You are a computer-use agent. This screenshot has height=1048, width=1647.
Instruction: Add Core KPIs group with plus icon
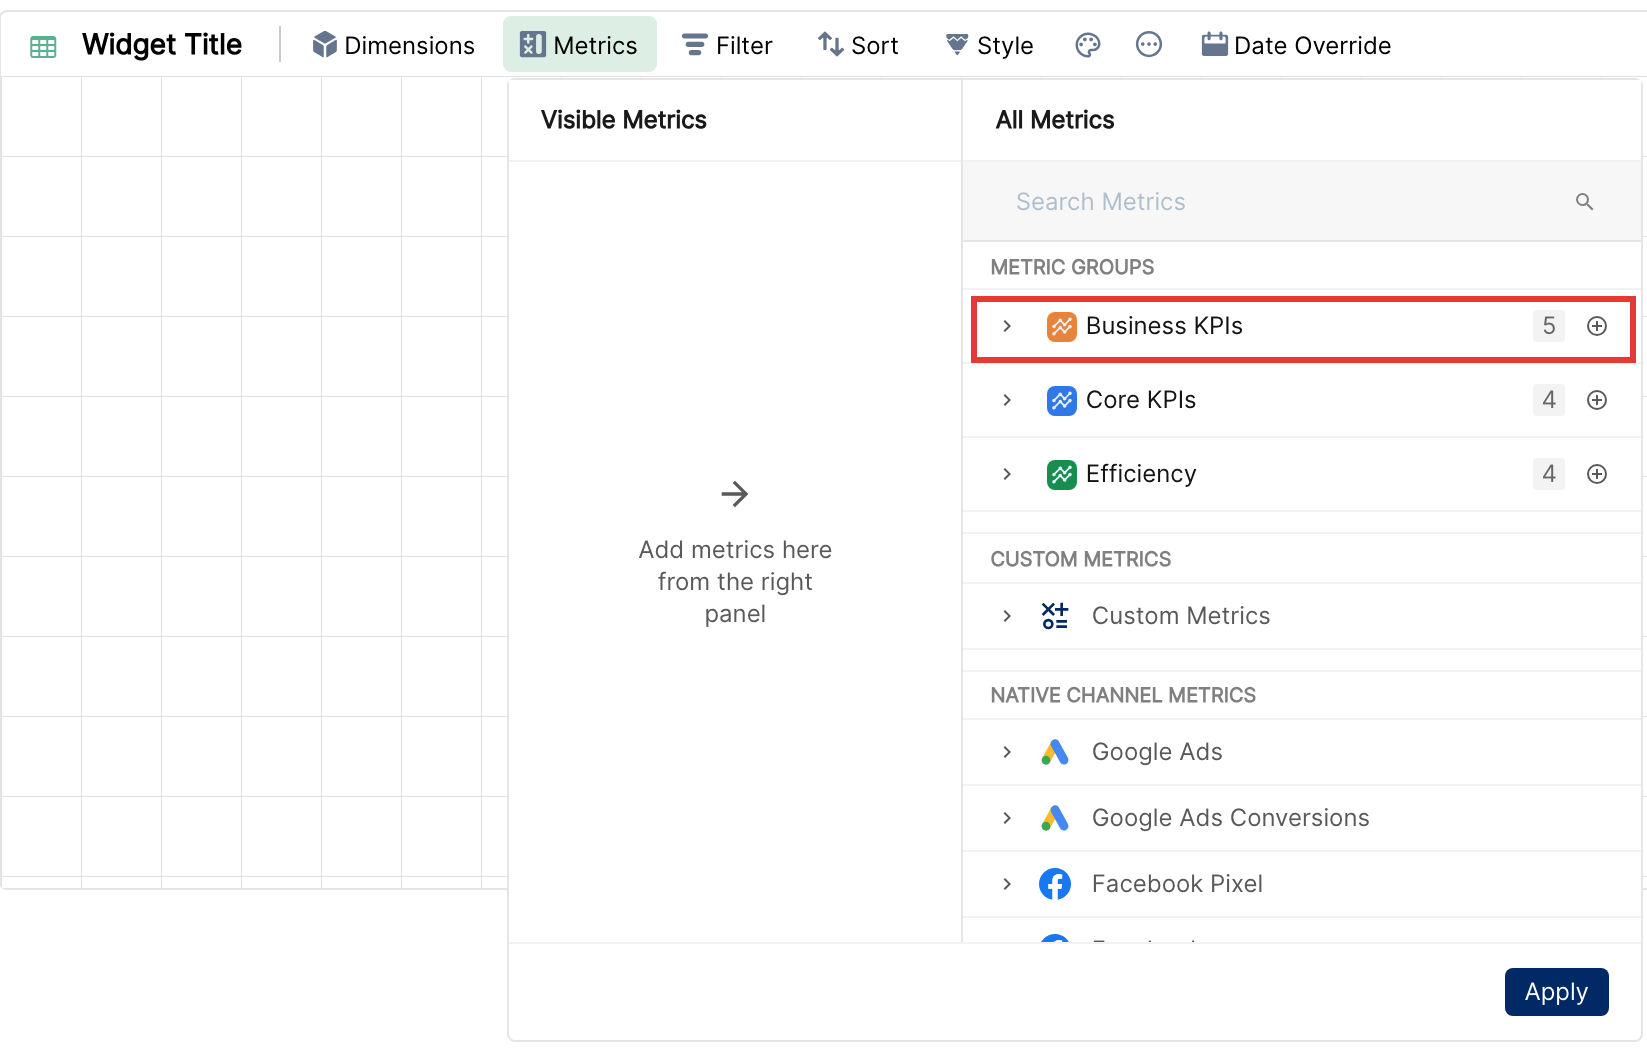point(1597,400)
